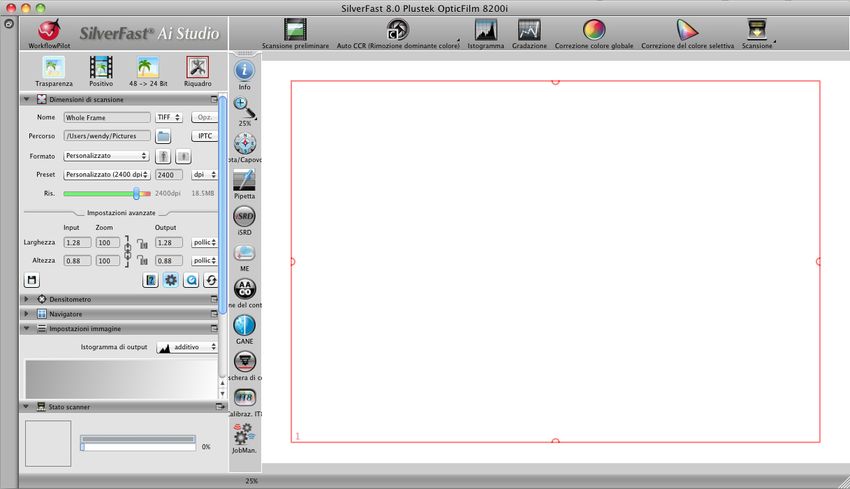This screenshot has height=489, width=850.
Task: Click the Ris. resolution slider handle
Action: (x=136, y=193)
